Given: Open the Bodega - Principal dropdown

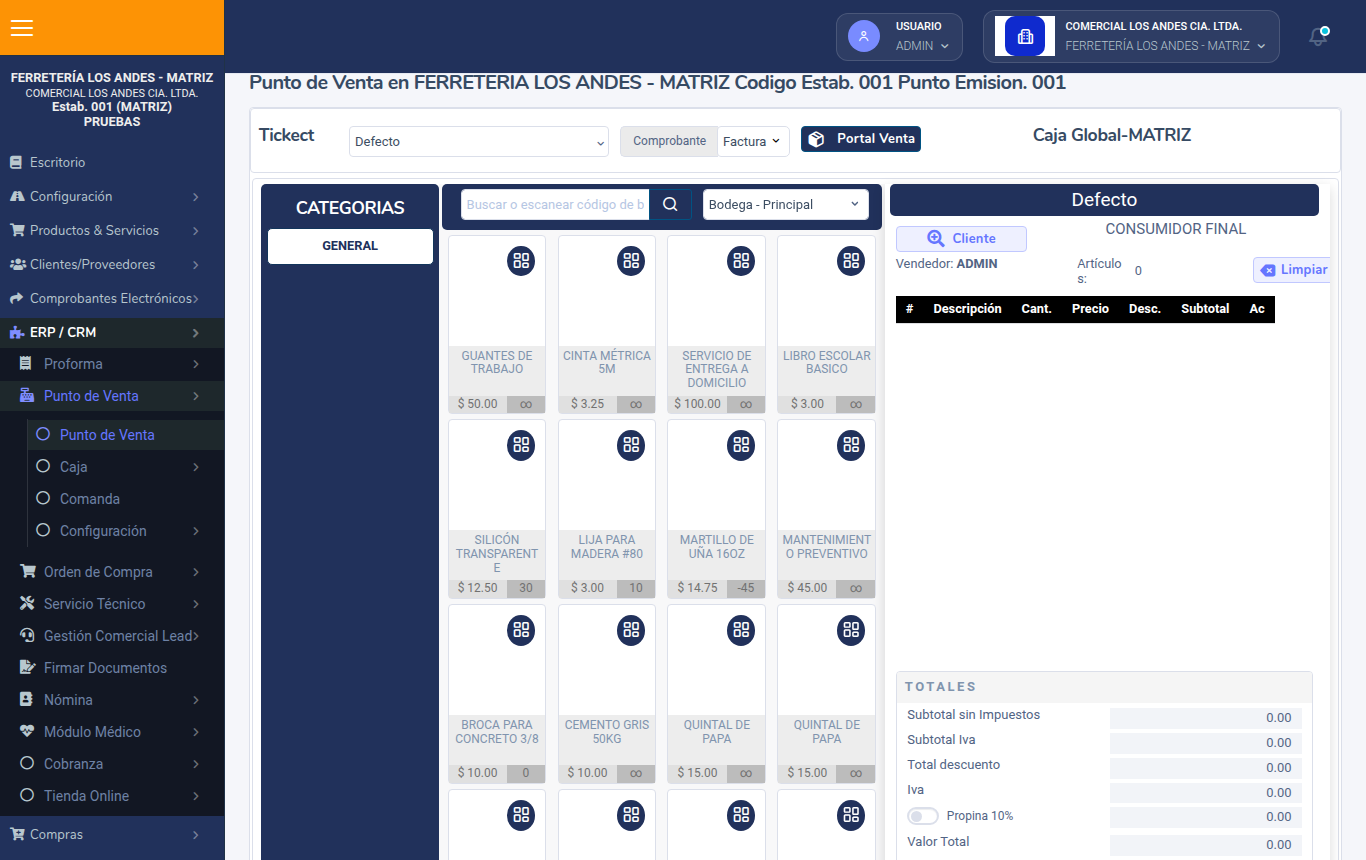Looking at the screenshot, I should pyautogui.click(x=786, y=204).
